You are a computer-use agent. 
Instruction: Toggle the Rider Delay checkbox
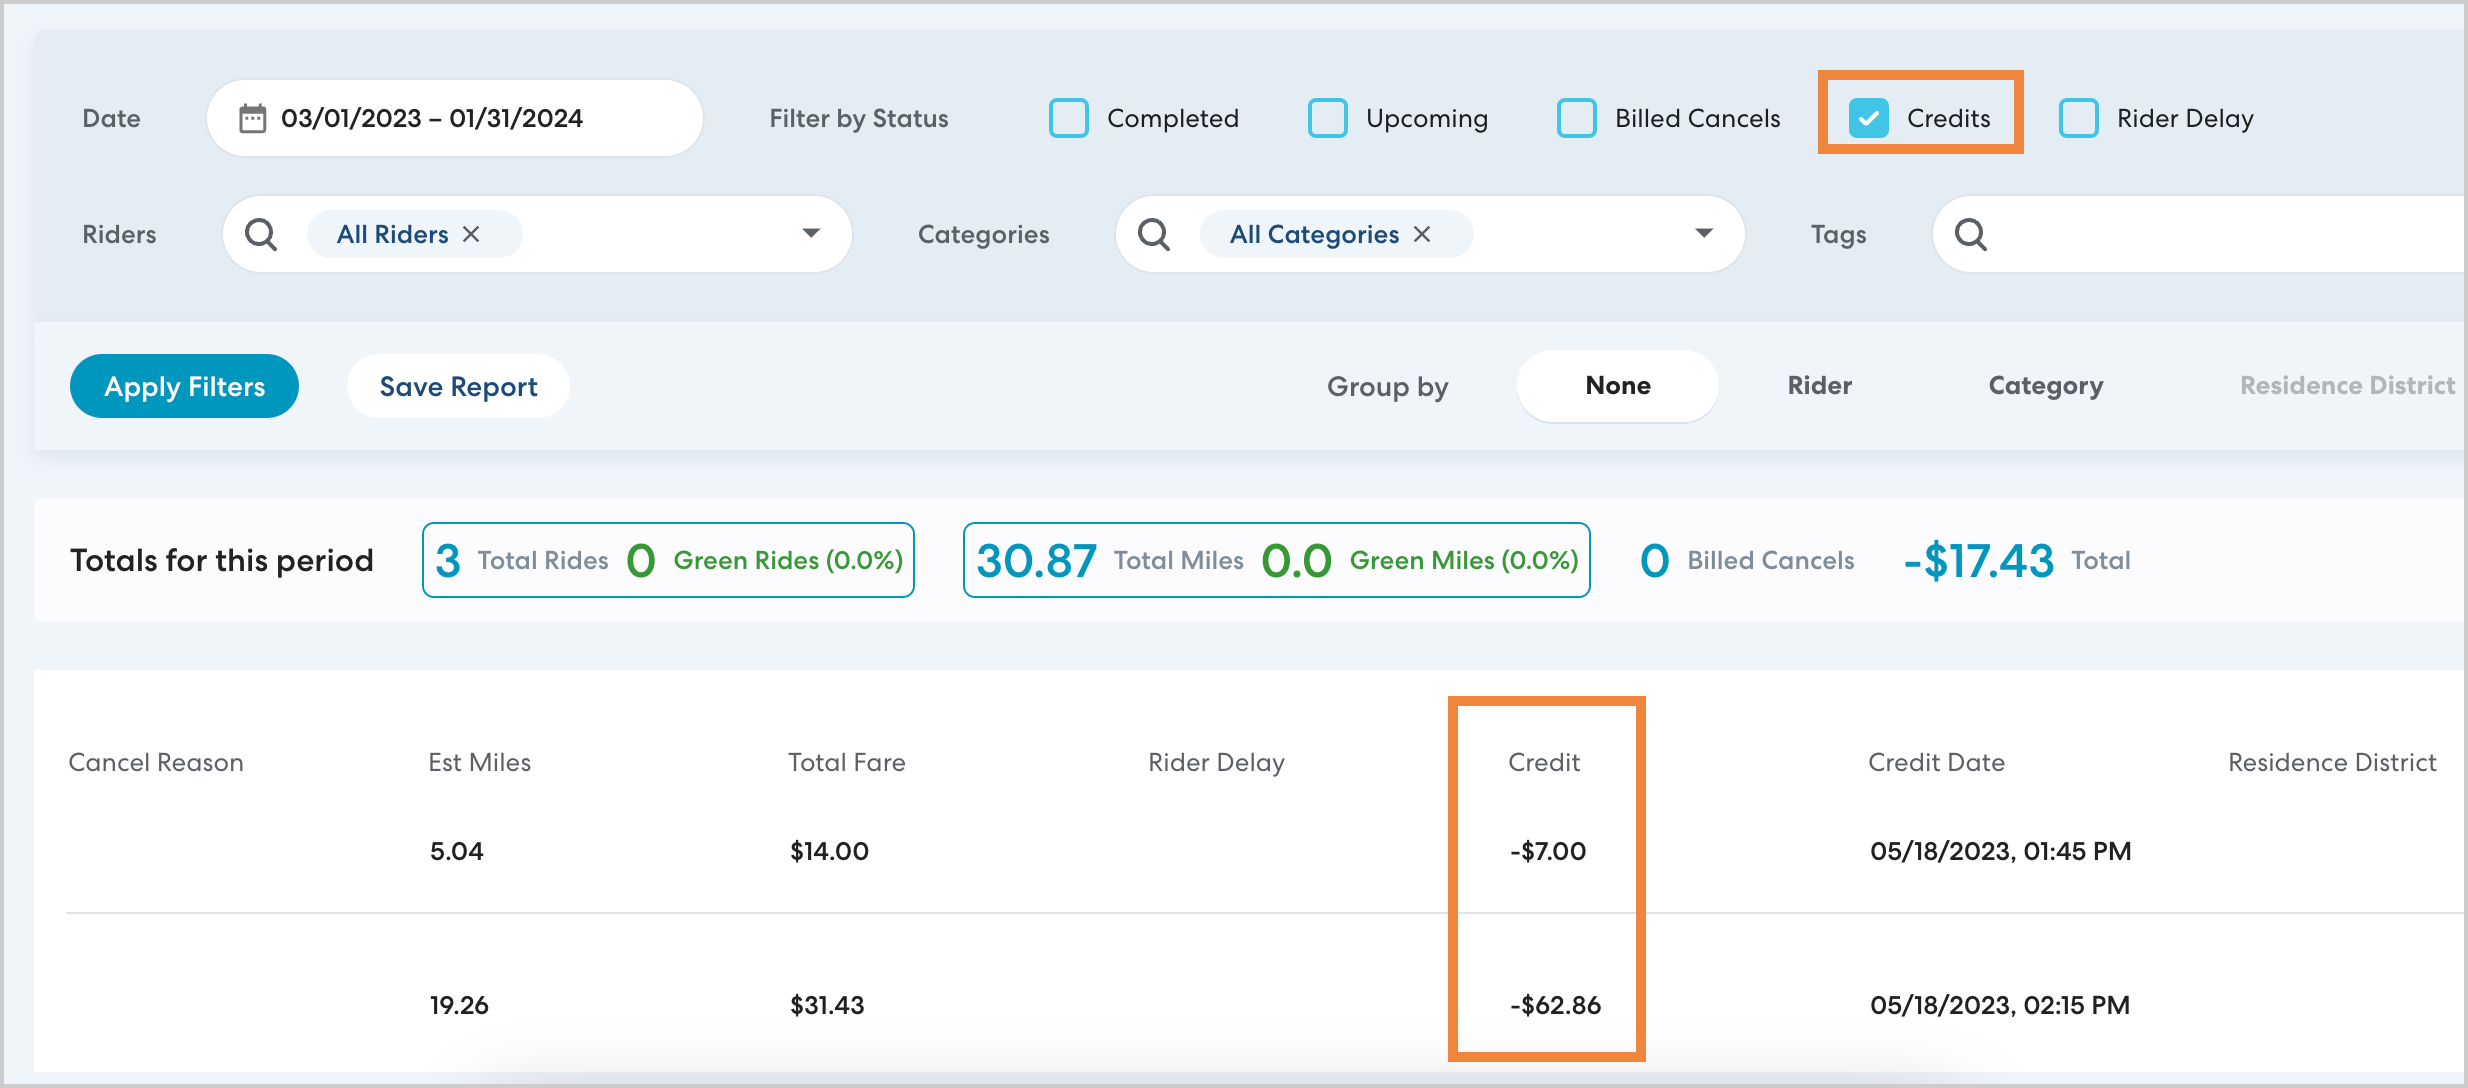[2078, 118]
